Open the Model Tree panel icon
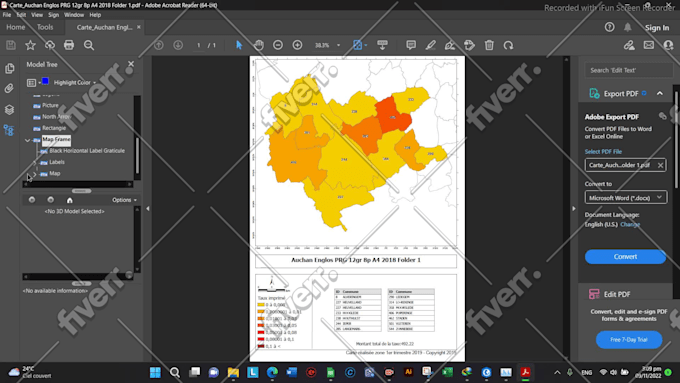 (9, 130)
